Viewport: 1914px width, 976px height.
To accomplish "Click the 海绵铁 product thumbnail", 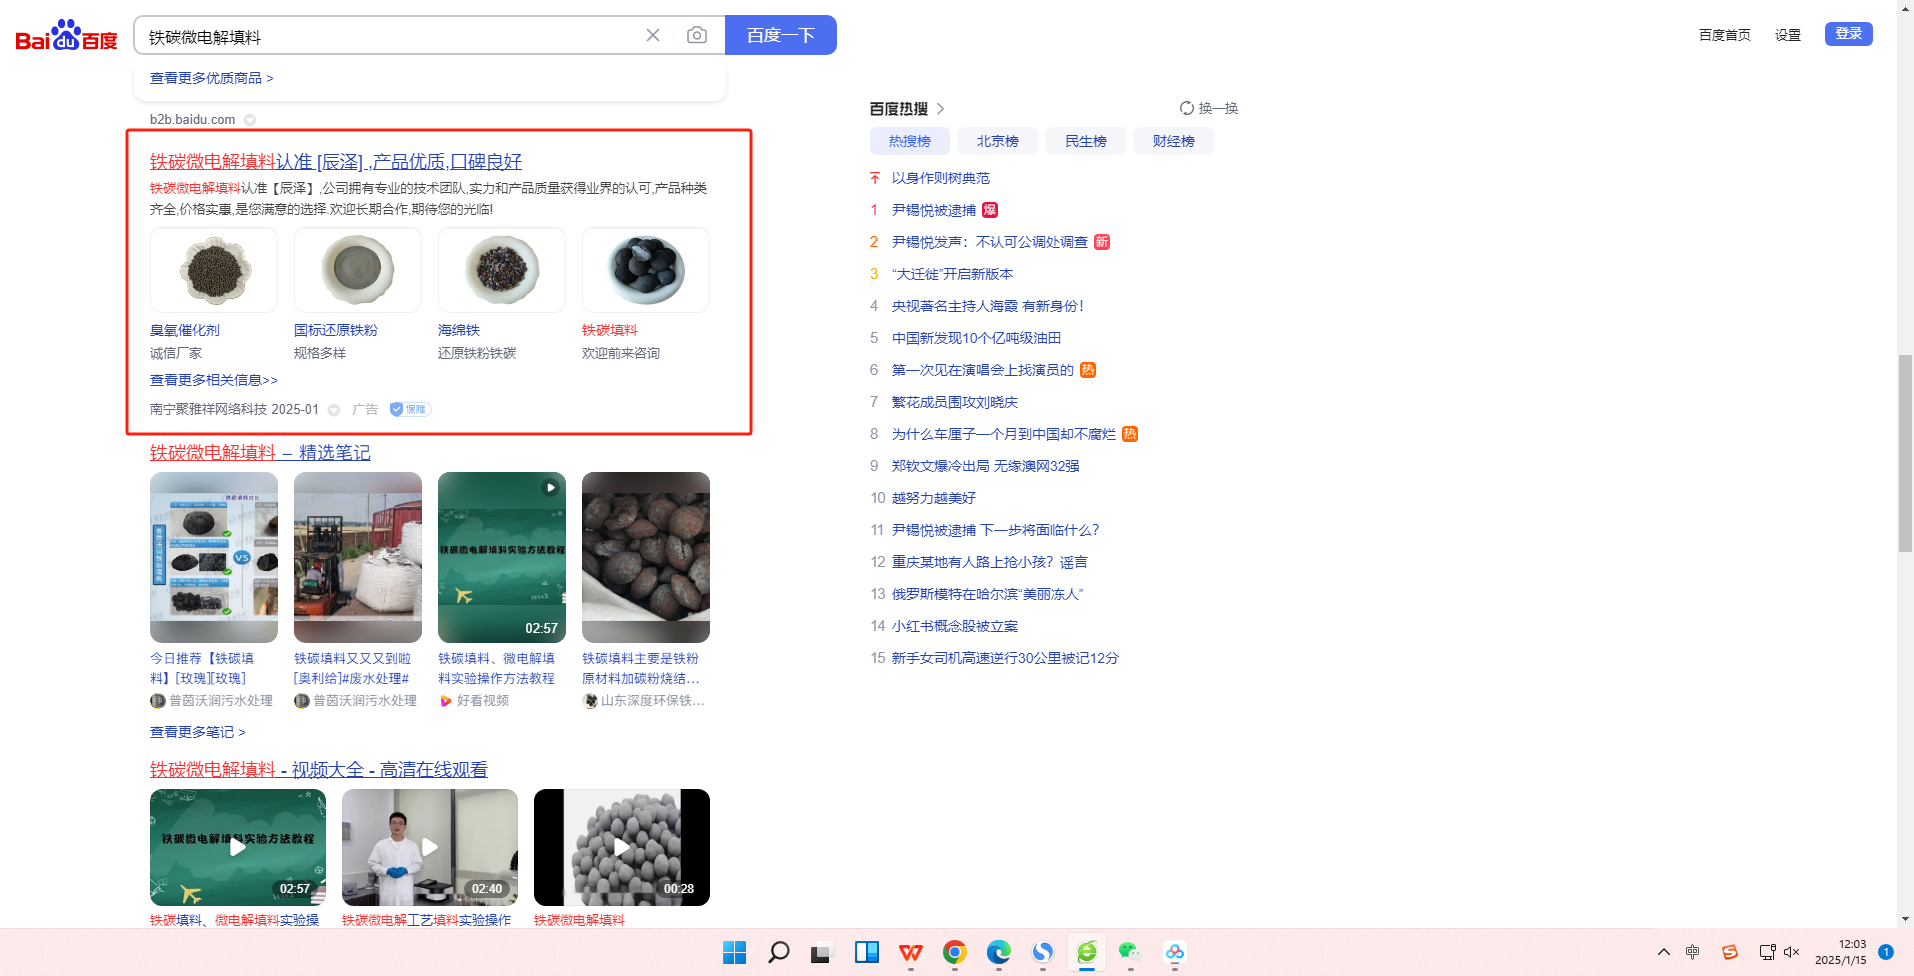I will (x=502, y=270).
